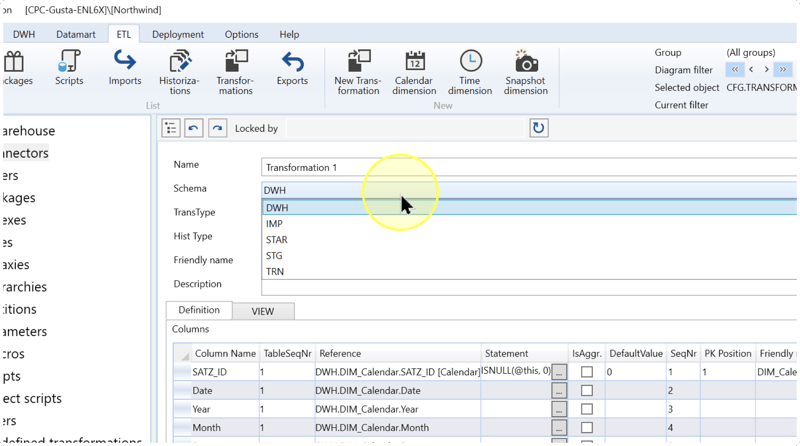Click the Description input field
Image resolution: width=800 pixels, height=446 pixels.
point(529,287)
